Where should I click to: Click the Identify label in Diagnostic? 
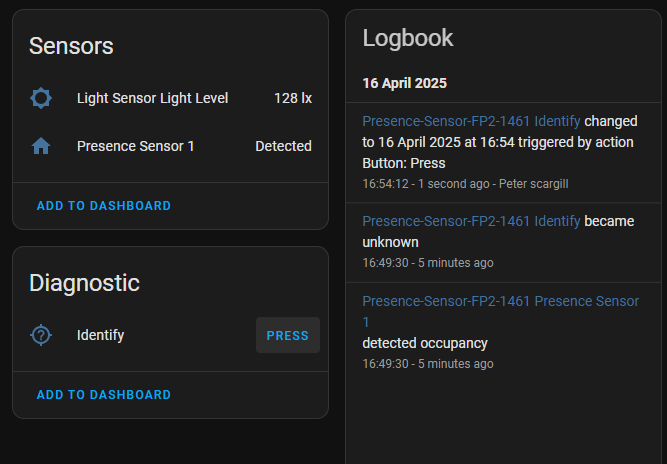click(x=100, y=335)
